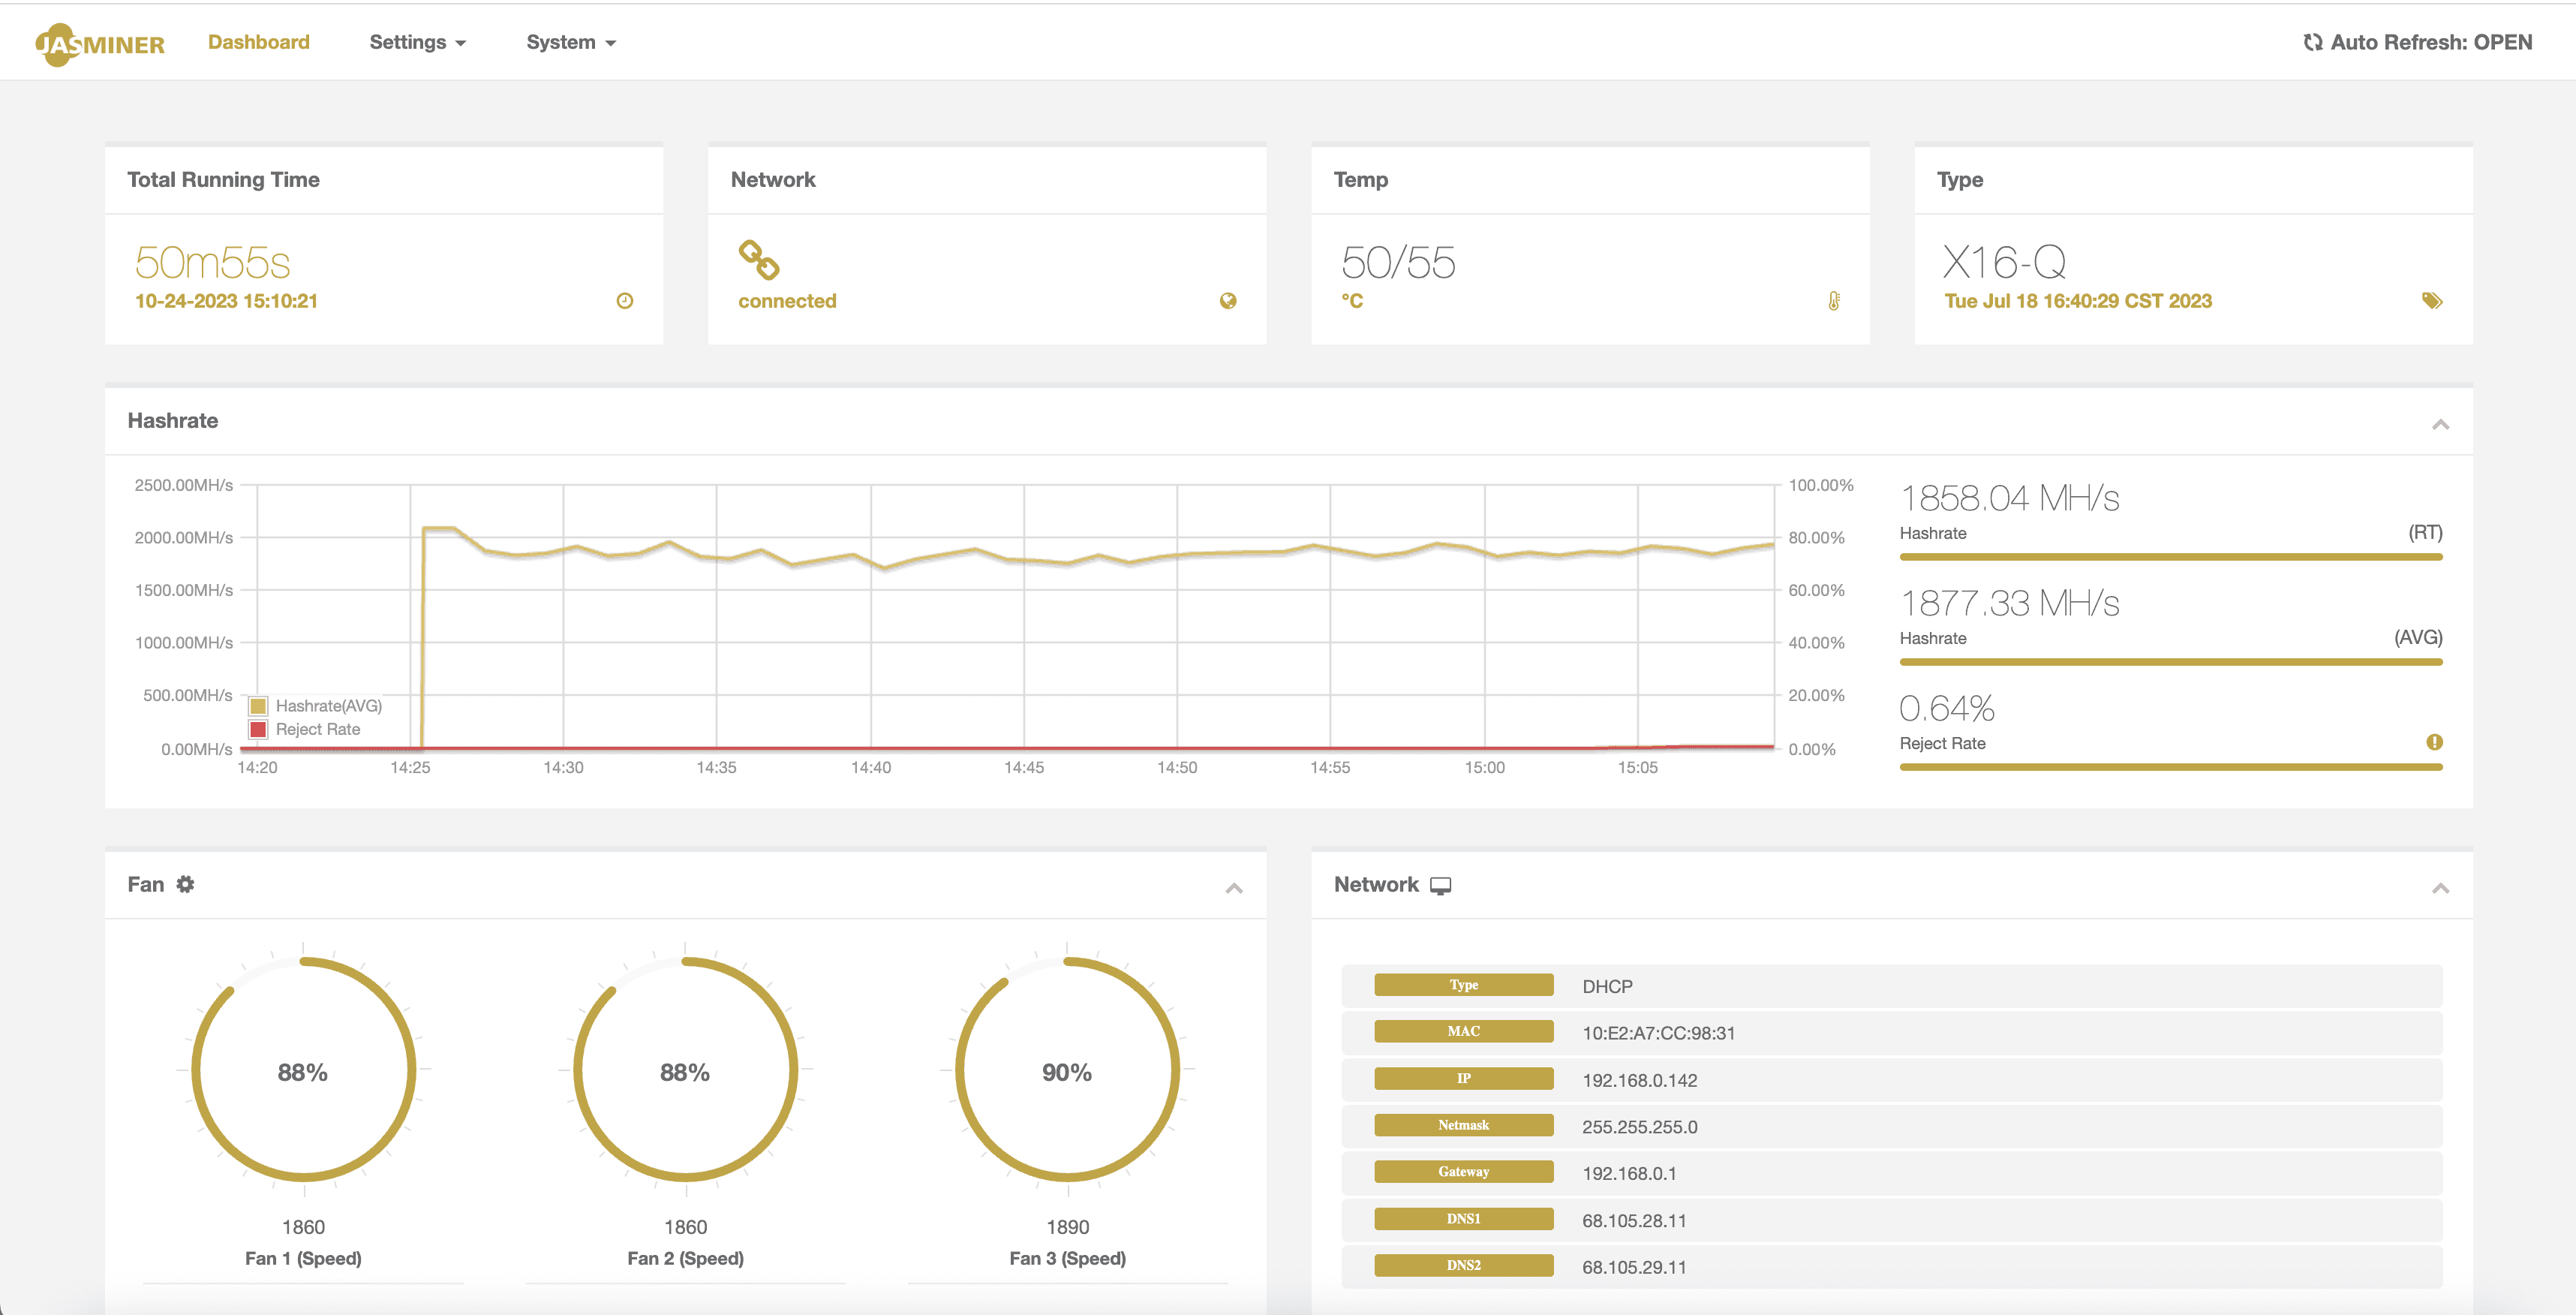This screenshot has width=2576, height=1315.
Task: Toggle Auto Refresh: OPEN
Action: pyautogui.click(x=2417, y=42)
